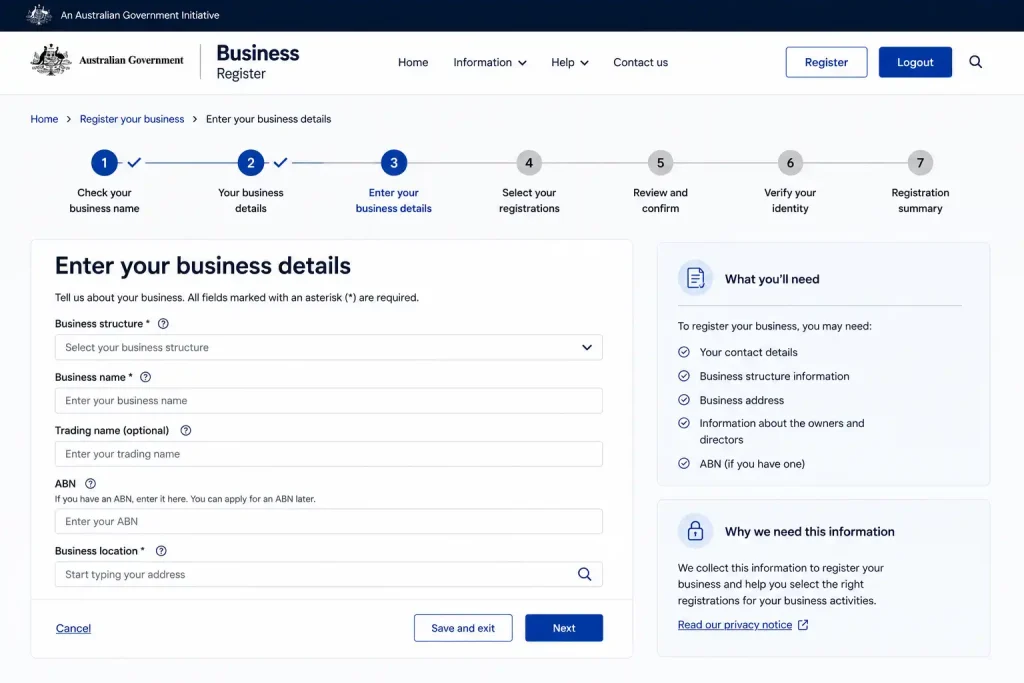The height and width of the screenshot is (683, 1024).
Task: Click 'Verify your identity' step label
Action: [790, 200]
